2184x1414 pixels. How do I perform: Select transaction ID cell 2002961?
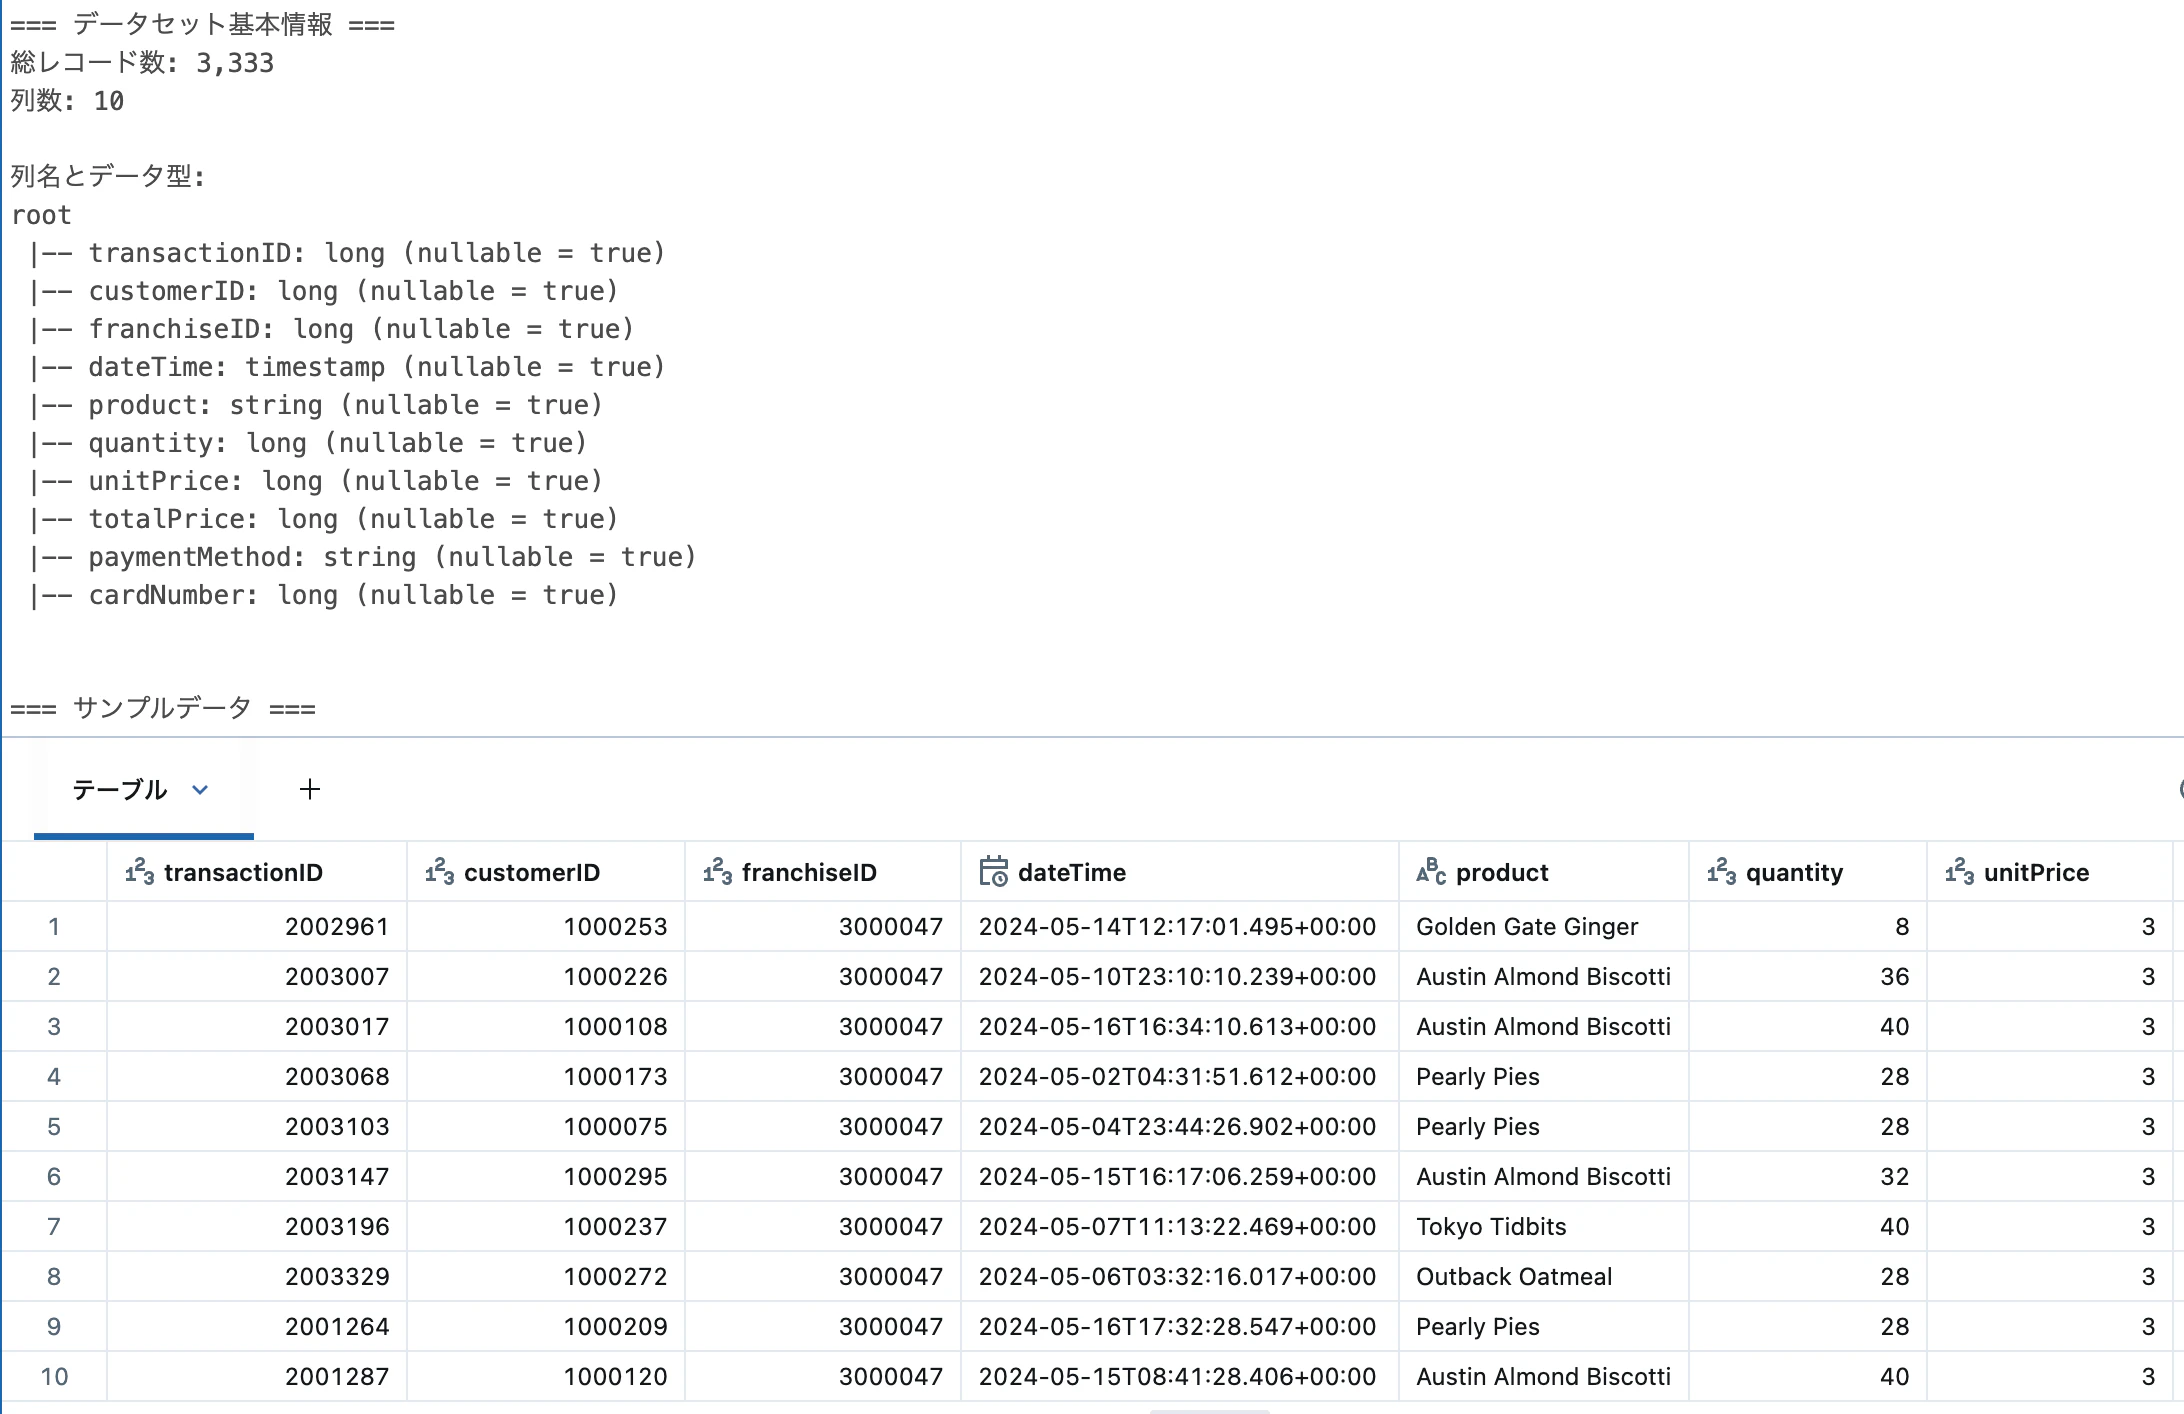tap(257, 926)
